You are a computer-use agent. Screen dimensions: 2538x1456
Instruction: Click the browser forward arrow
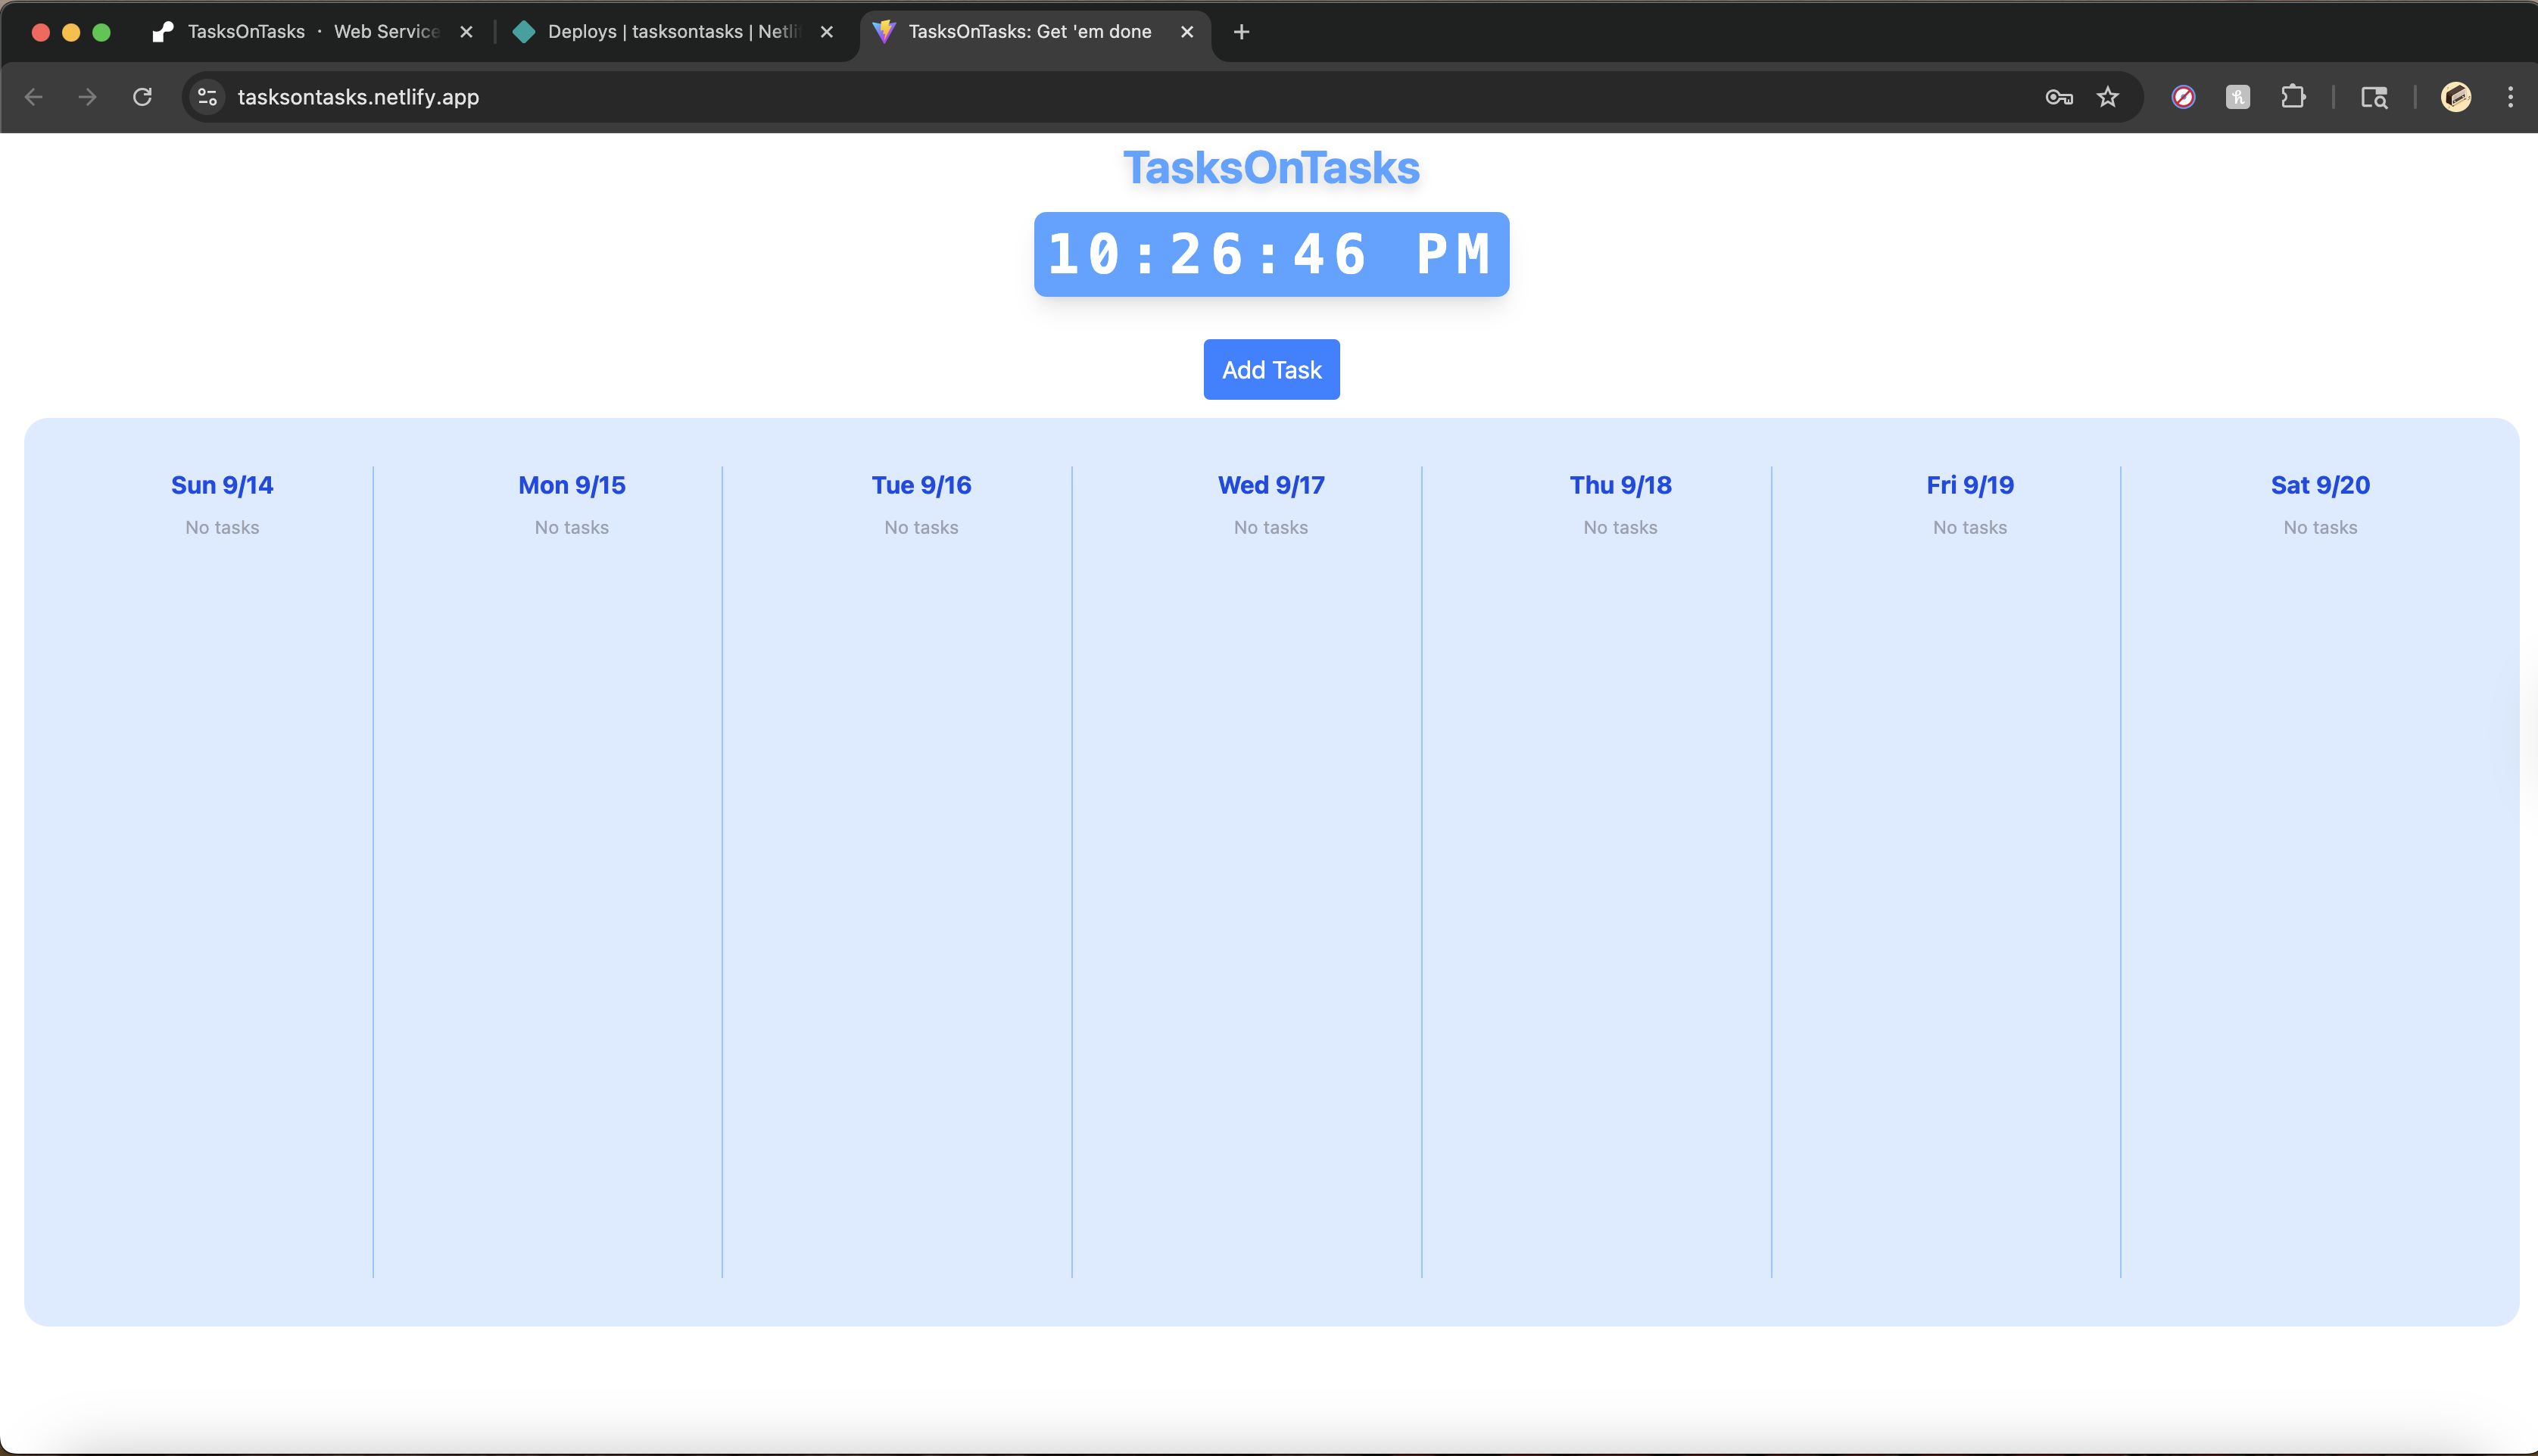click(88, 97)
